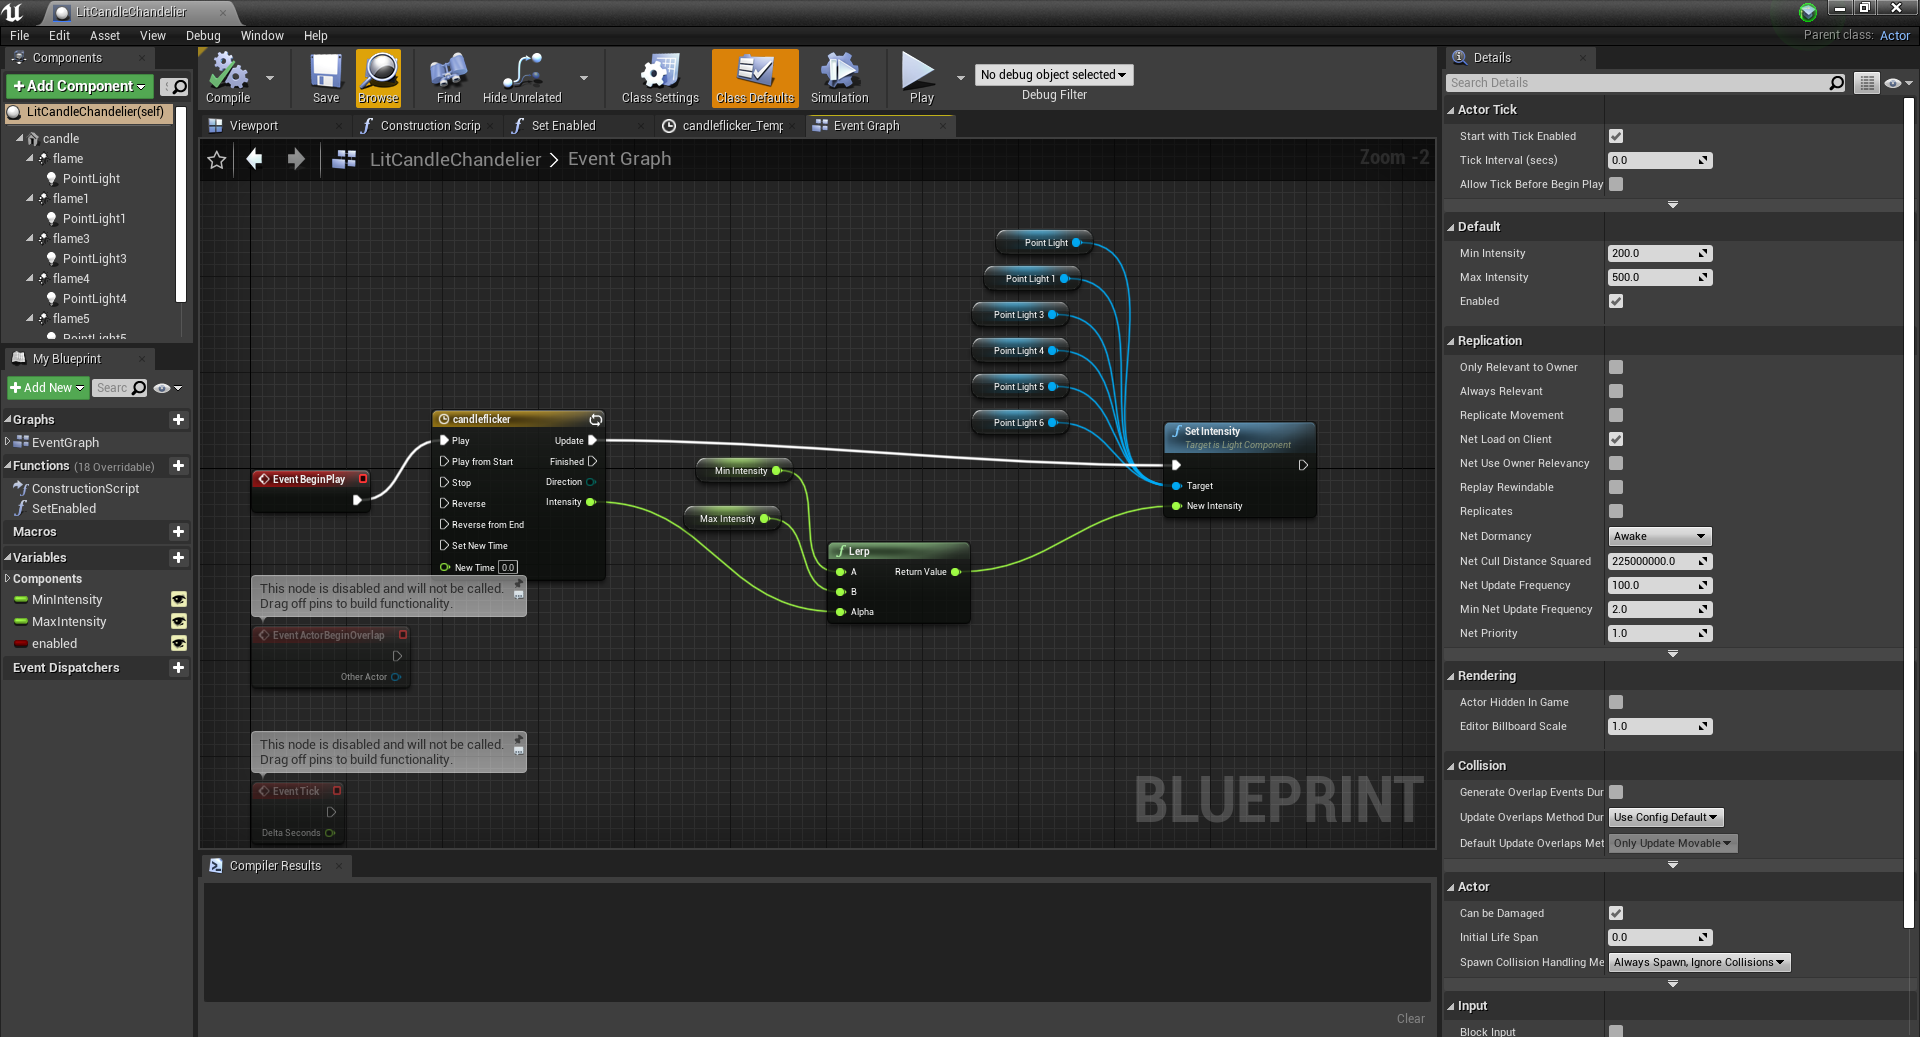
Task: Open the Net Dormancy dropdown
Action: 1659,537
